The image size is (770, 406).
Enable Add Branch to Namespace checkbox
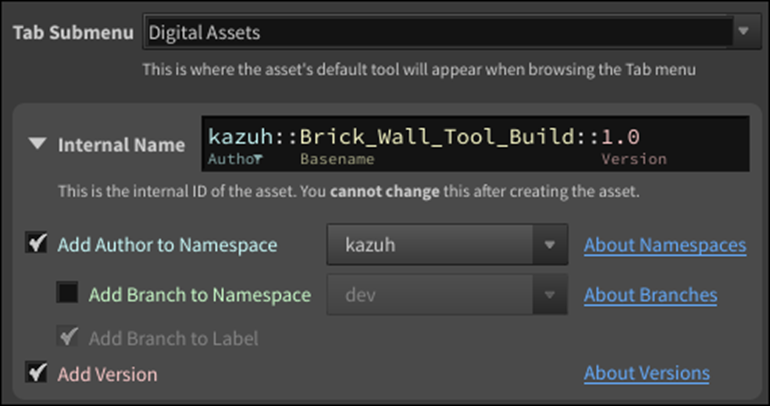67,294
